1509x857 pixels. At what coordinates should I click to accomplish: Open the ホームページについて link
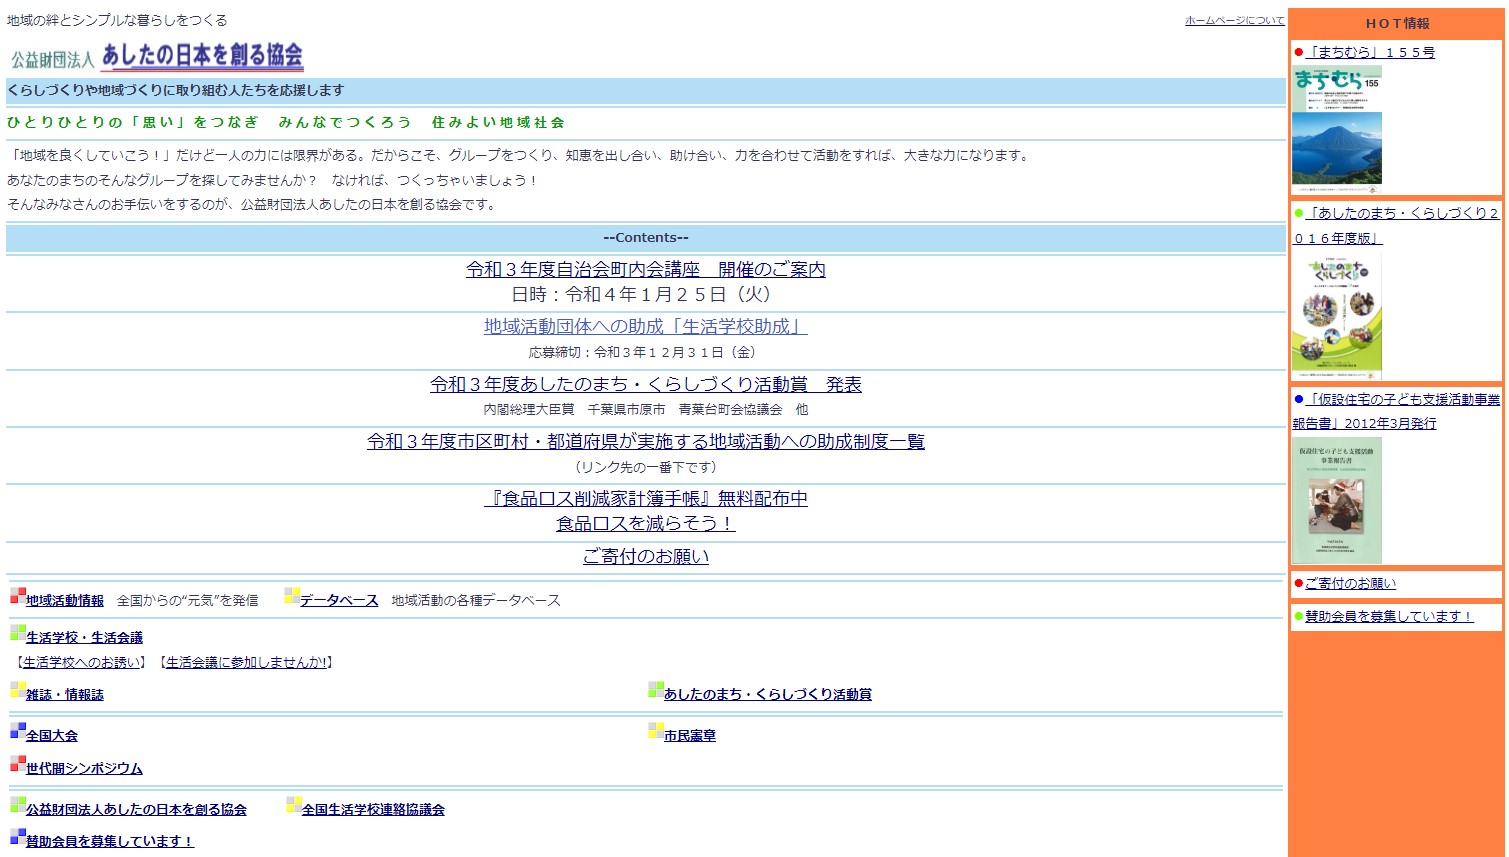click(x=1234, y=21)
